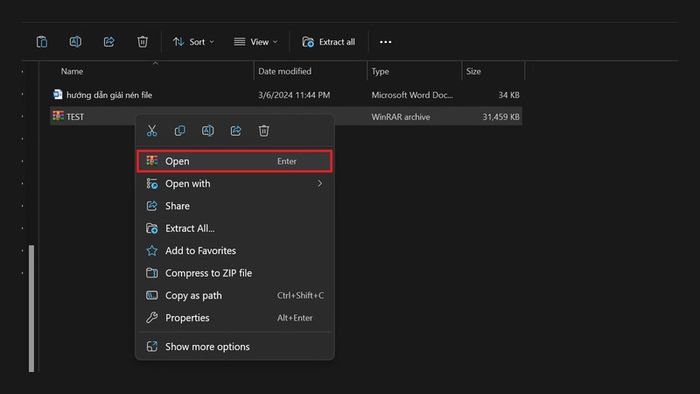Choose Extract All... in the context menu
Viewport: 700px width, 394px height.
pos(234,228)
